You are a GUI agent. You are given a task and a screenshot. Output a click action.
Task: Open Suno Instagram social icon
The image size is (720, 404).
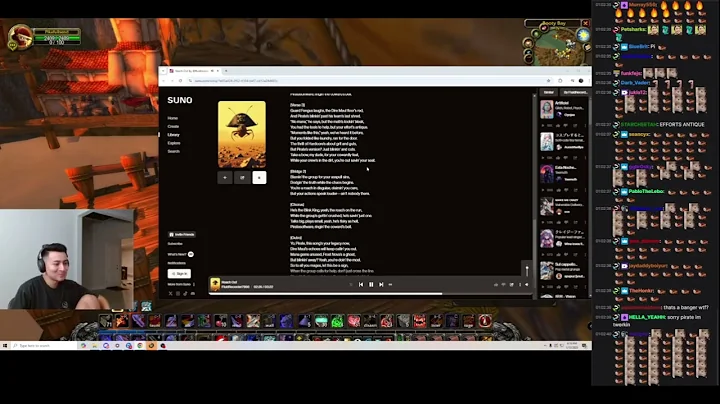178,293
